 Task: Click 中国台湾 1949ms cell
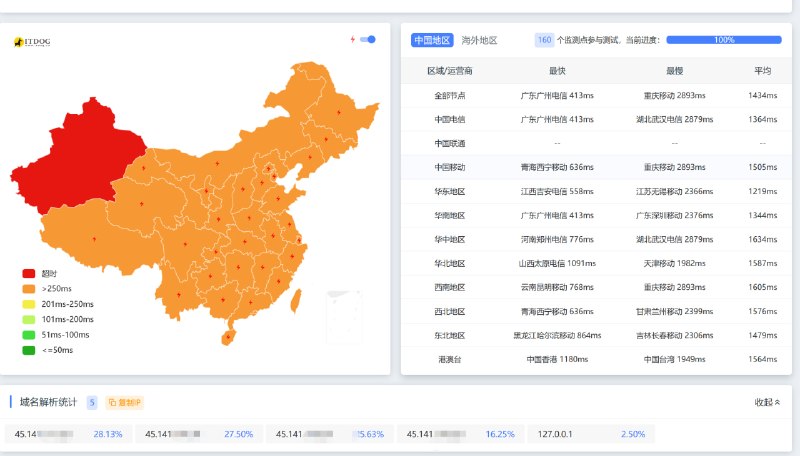coord(674,359)
